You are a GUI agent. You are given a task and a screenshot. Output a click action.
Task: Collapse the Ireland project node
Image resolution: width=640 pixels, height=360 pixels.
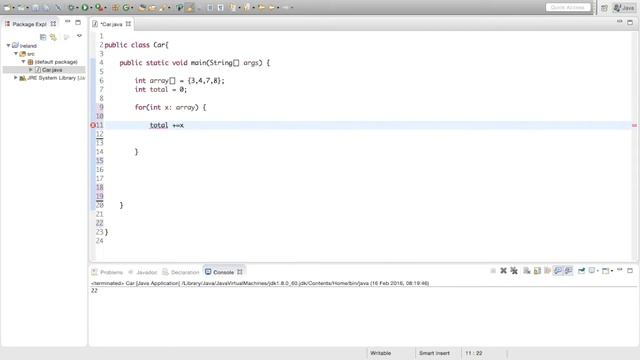tap(9, 46)
